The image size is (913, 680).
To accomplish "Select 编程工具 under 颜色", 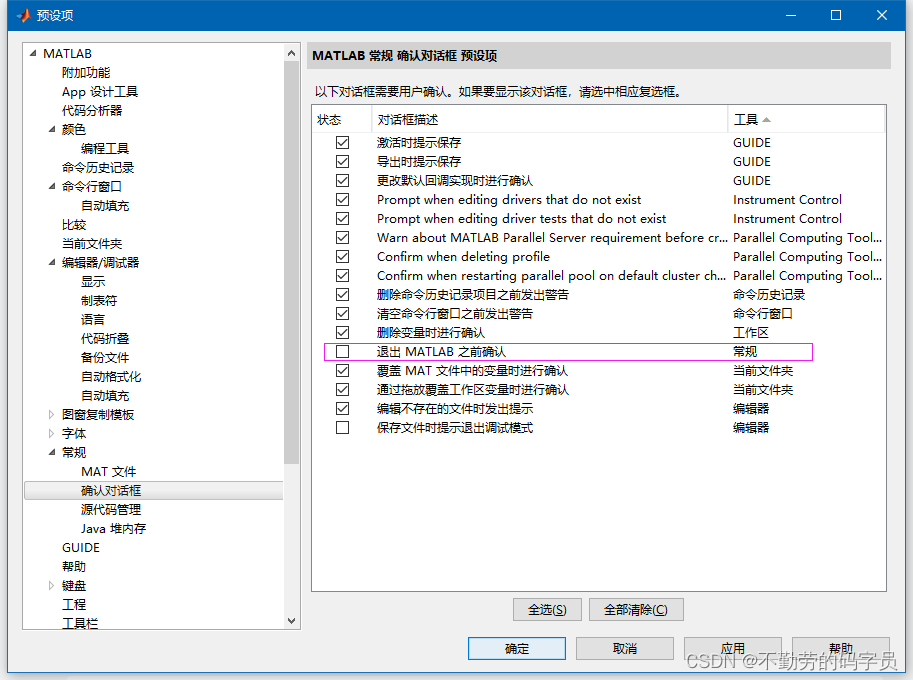I will (105, 148).
